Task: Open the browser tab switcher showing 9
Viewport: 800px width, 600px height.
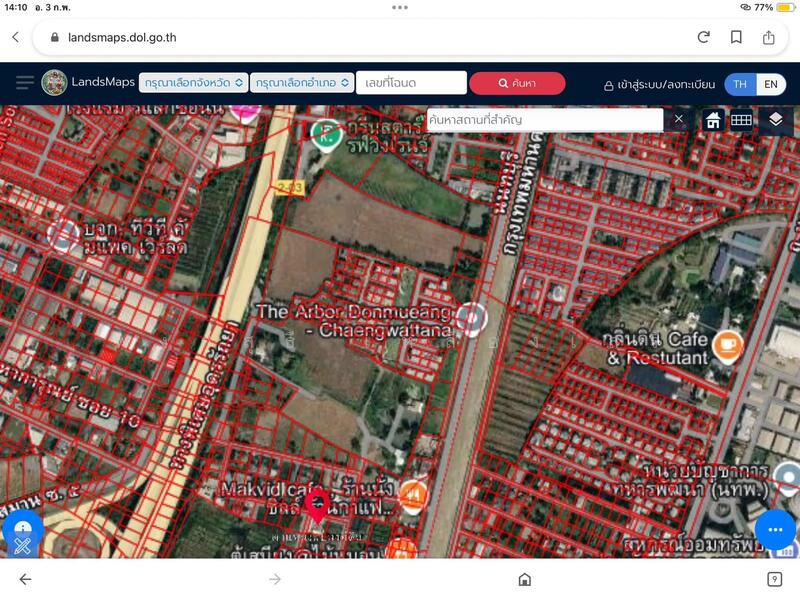Action: click(x=773, y=577)
